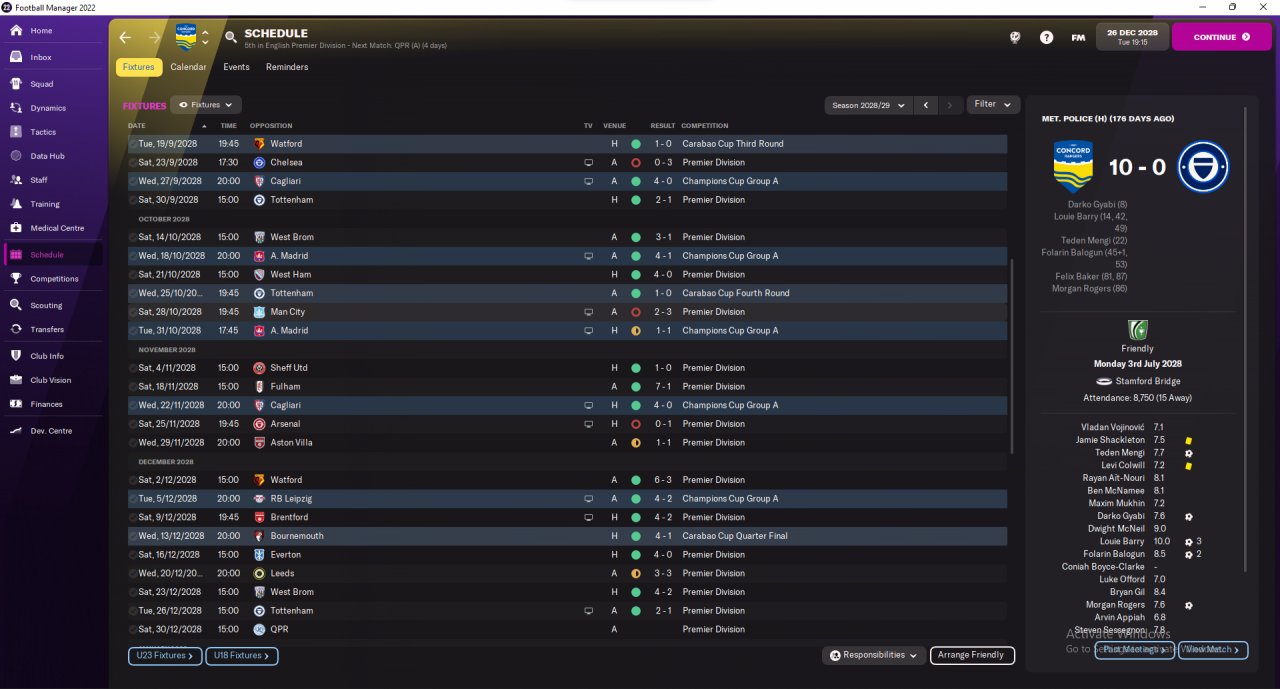Select the Chelsea 0-3 fixture row
The height and width of the screenshot is (689, 1280).
pyautogui.click(x=567, y=162)
